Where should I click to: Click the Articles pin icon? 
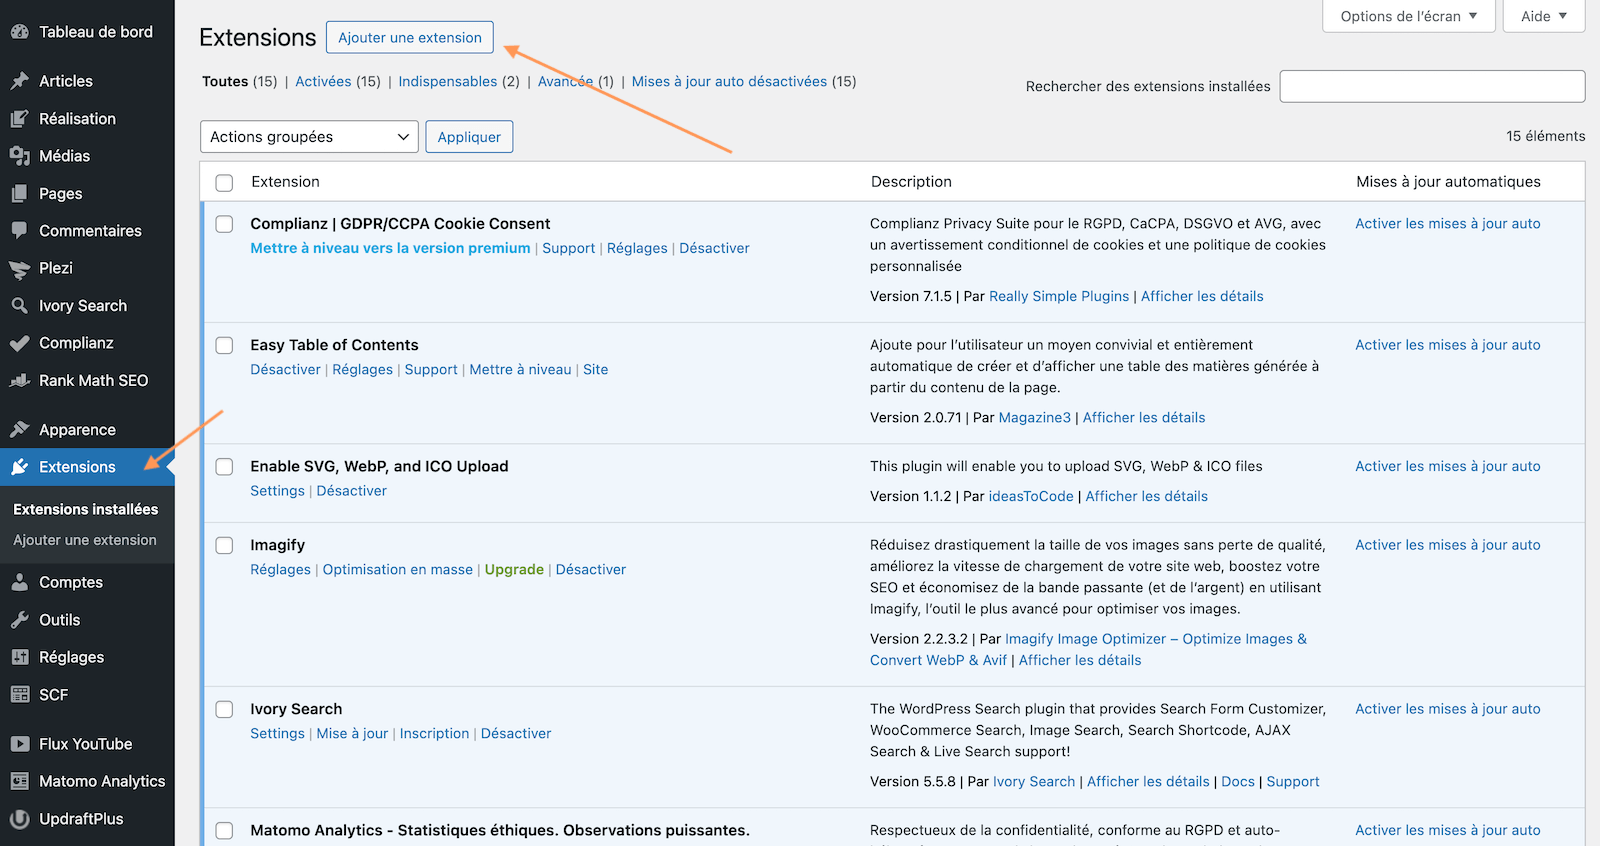20,81
